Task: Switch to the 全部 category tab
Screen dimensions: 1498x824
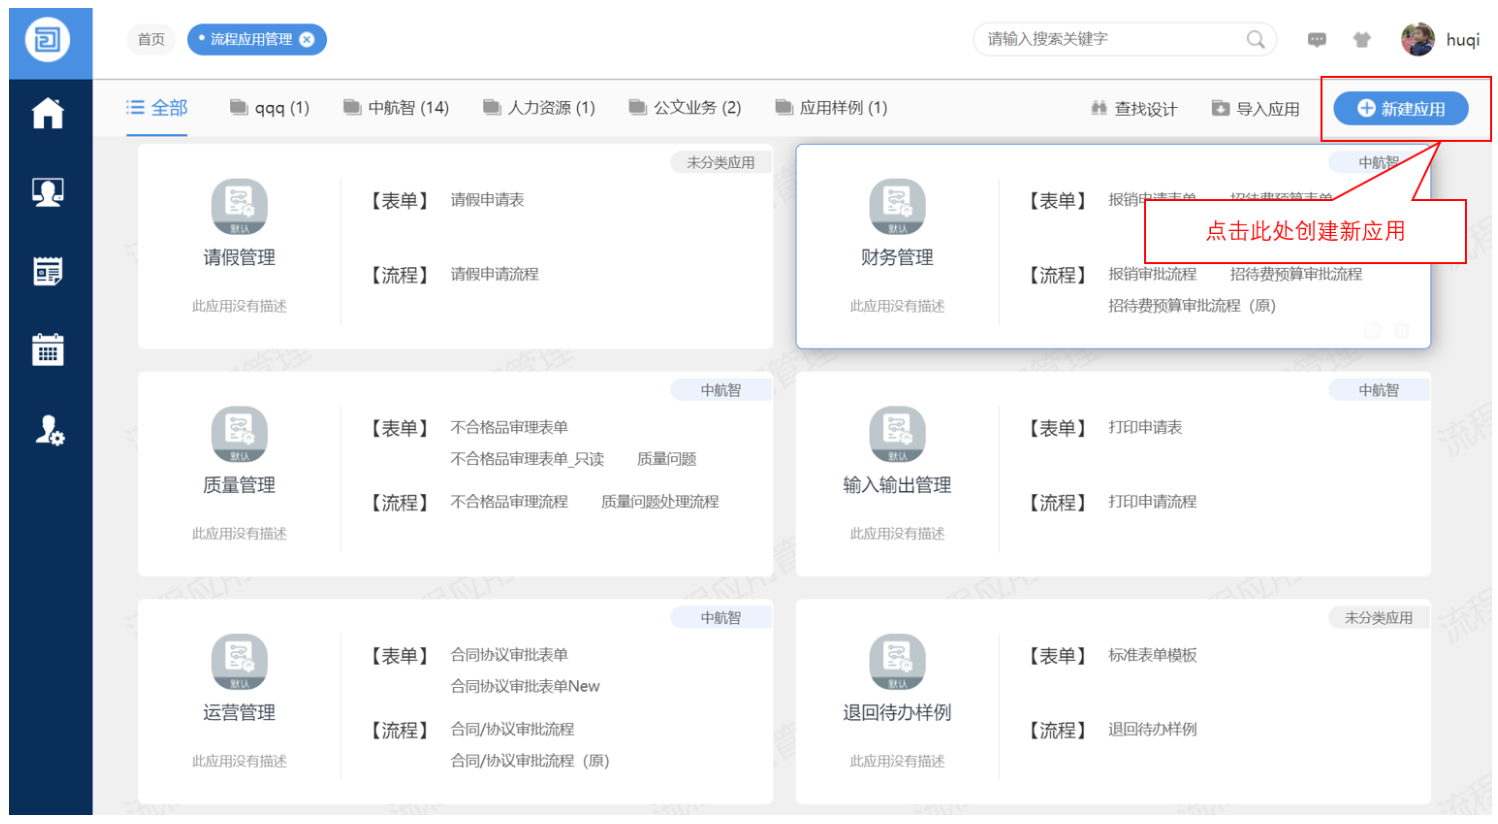Action: (157, 108)
